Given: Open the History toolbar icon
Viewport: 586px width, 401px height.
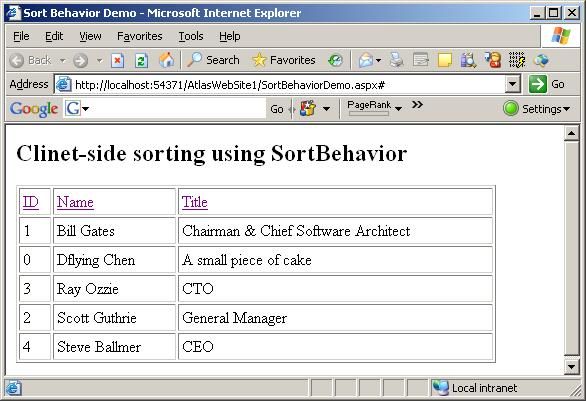Looking at the screenshot, I should click(x=335, y=60).
